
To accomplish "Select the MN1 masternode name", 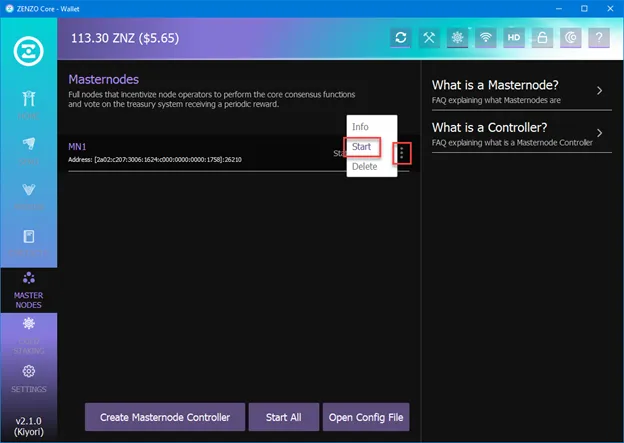I will tap(77, 146).
